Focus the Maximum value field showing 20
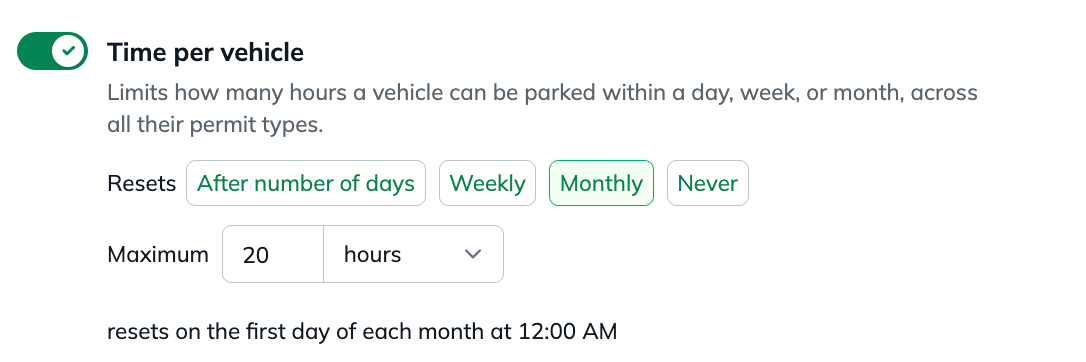This screenshot has width=1086, height=362. click(273, 254)
